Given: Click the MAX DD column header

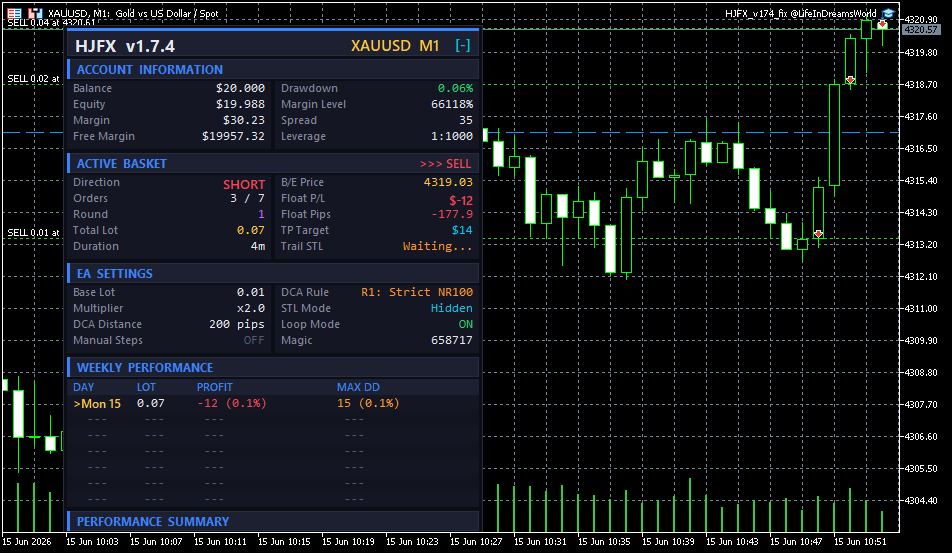Looking at the screenshot, I should coord(358,387).
